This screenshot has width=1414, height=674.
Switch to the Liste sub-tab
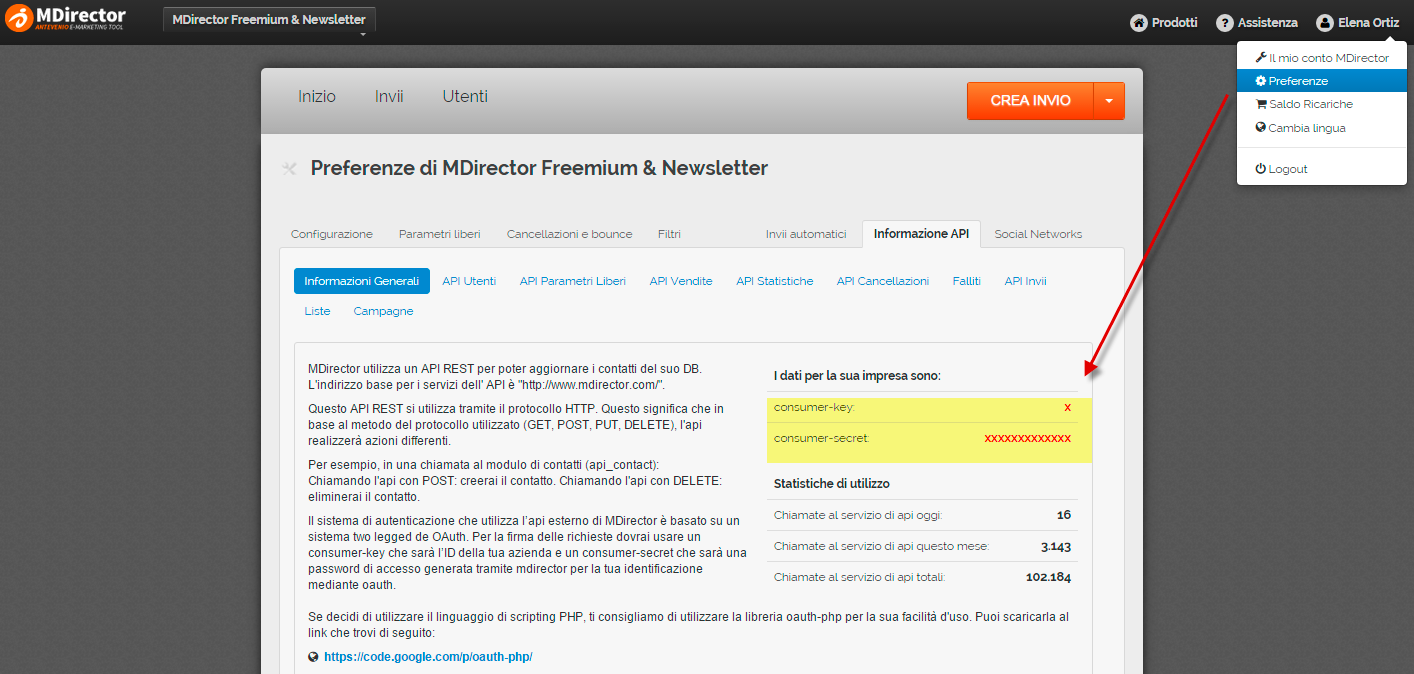coord(317,311)
